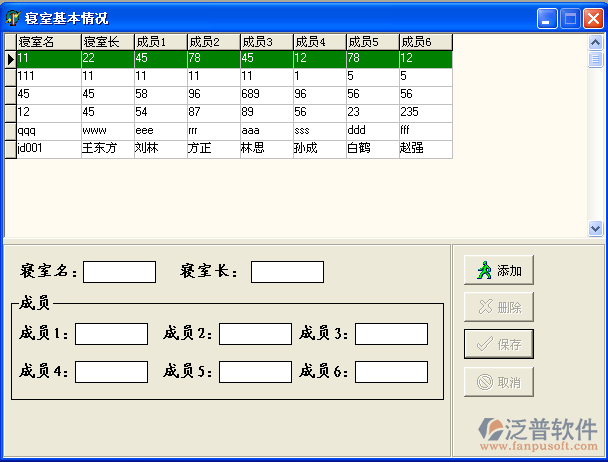Click the scroll down arrow of the grid

click(x=596, y=229)
